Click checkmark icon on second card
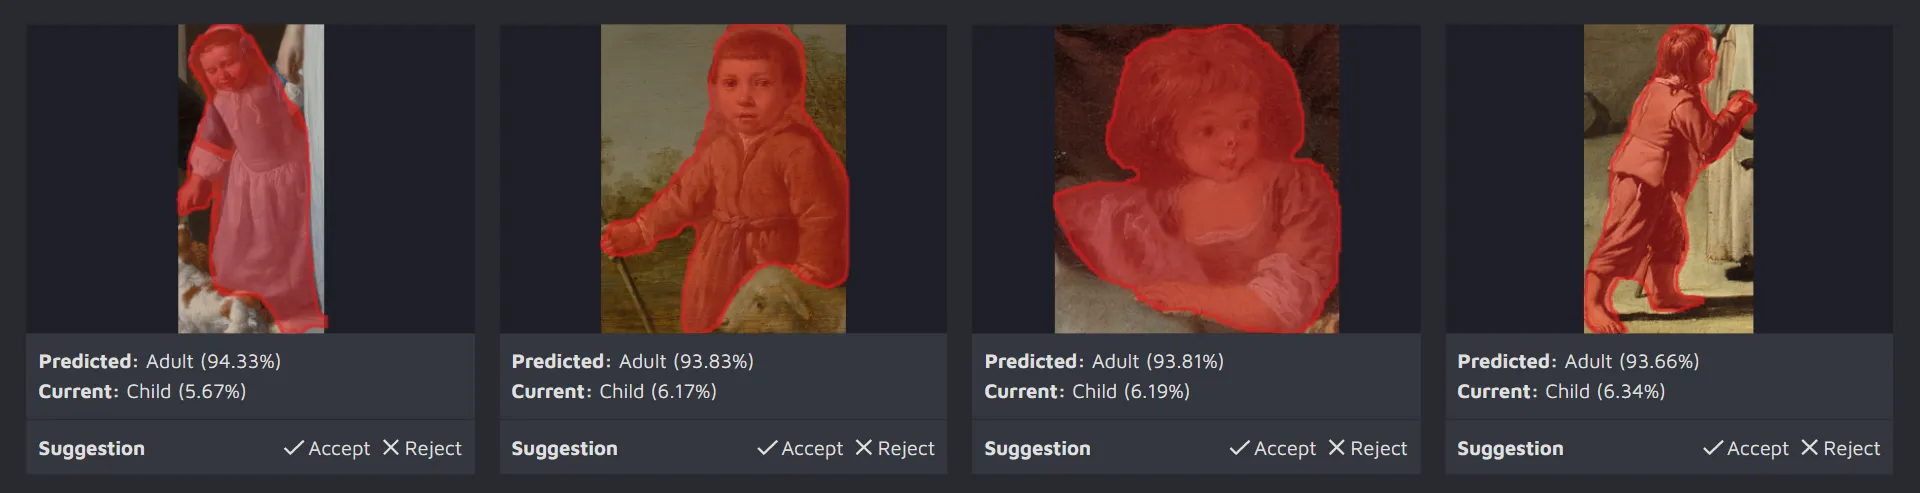This screenshot has width=1920, height=493. pyautogui.click(x=766, y=448)
